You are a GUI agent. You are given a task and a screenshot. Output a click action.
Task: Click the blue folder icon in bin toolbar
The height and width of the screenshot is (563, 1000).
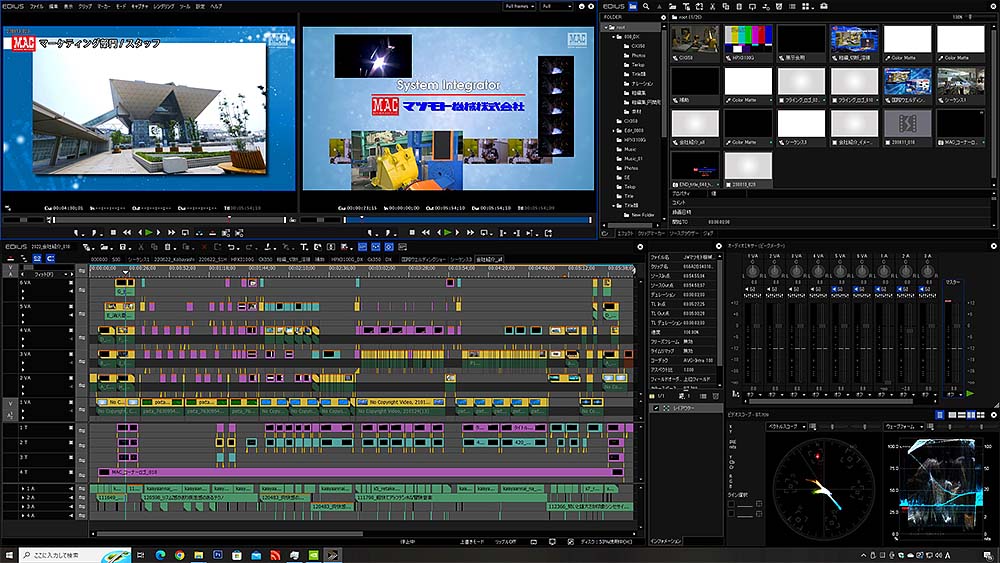[633, 6]
